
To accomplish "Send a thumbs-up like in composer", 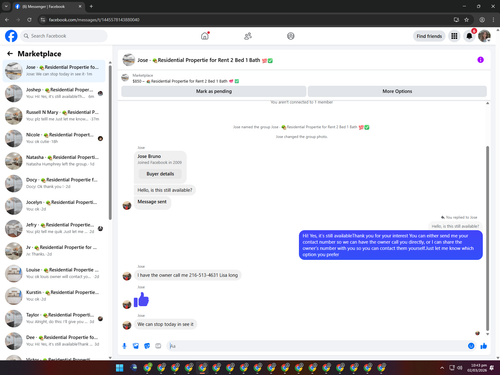I will coord(483,346).
